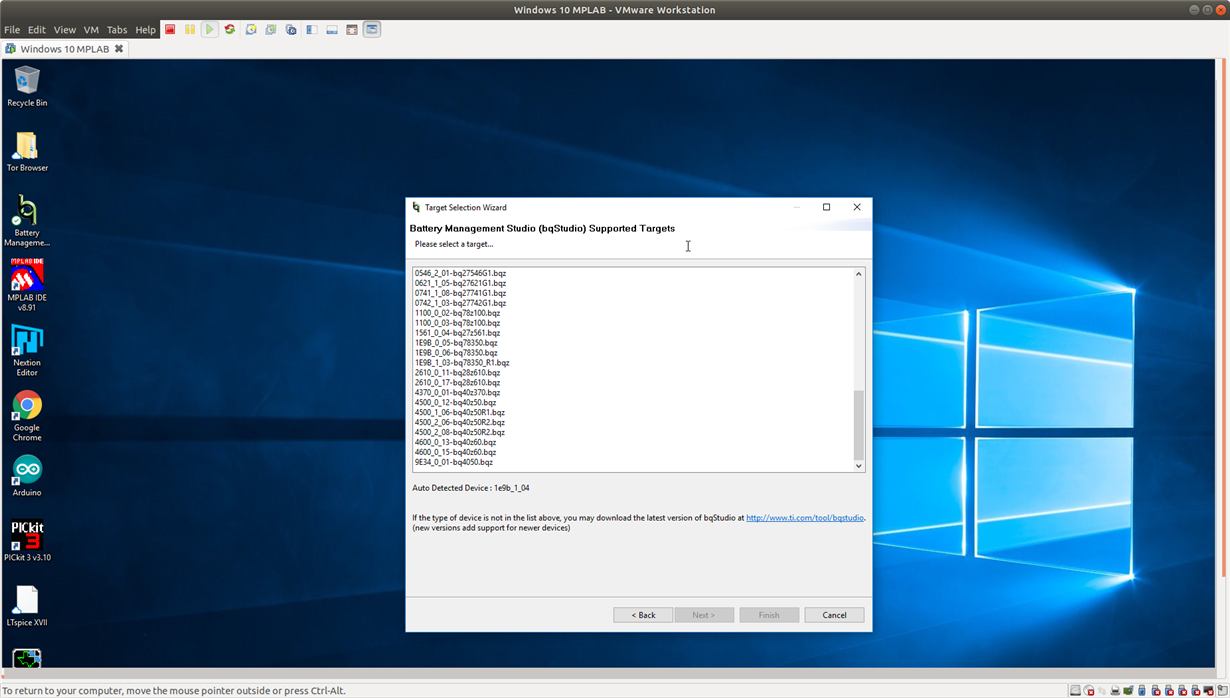This screenshot has width=1230, height=698.
Task: Select 4500_2_06-bq40z50R2.bqz target
Action: click(x=460, y=423)
